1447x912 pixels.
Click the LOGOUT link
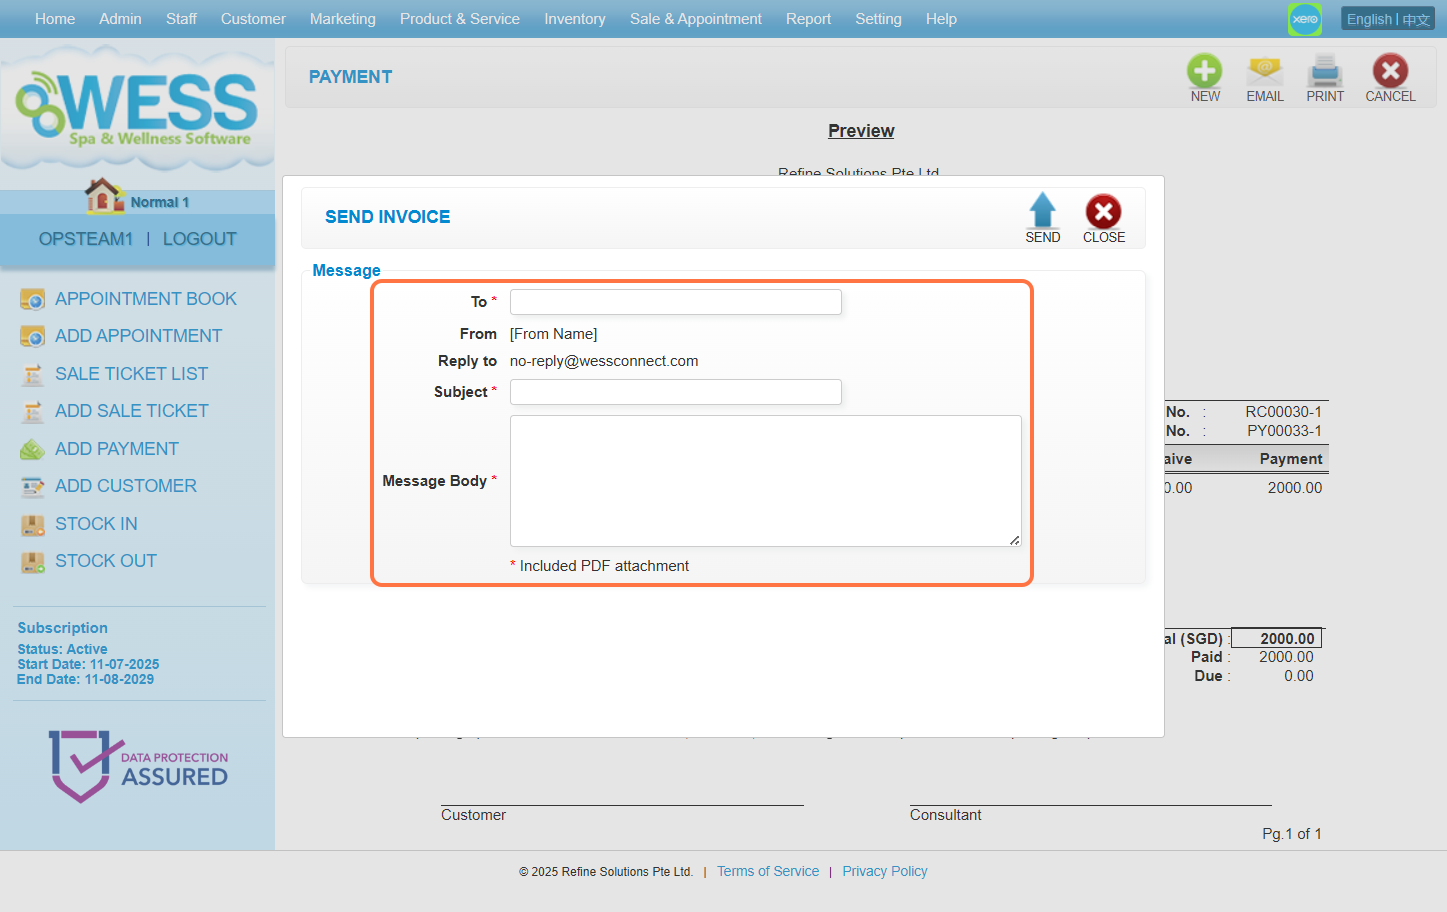point(199,239)
